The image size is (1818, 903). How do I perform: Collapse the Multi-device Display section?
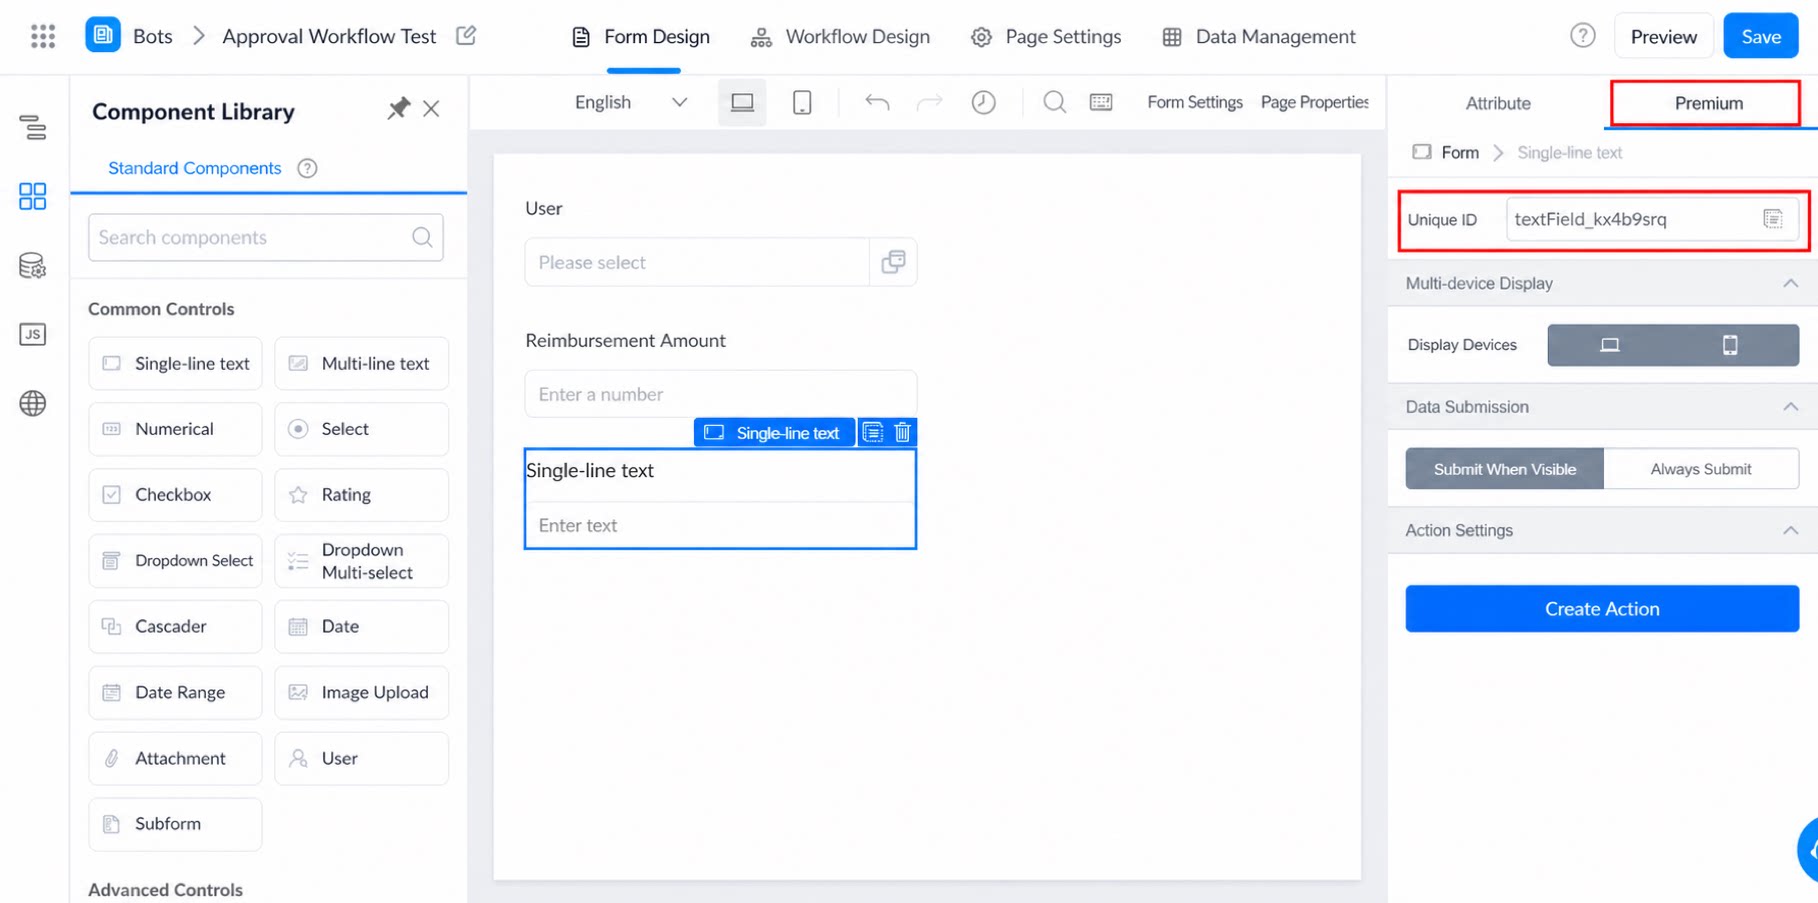point(1790,284)
